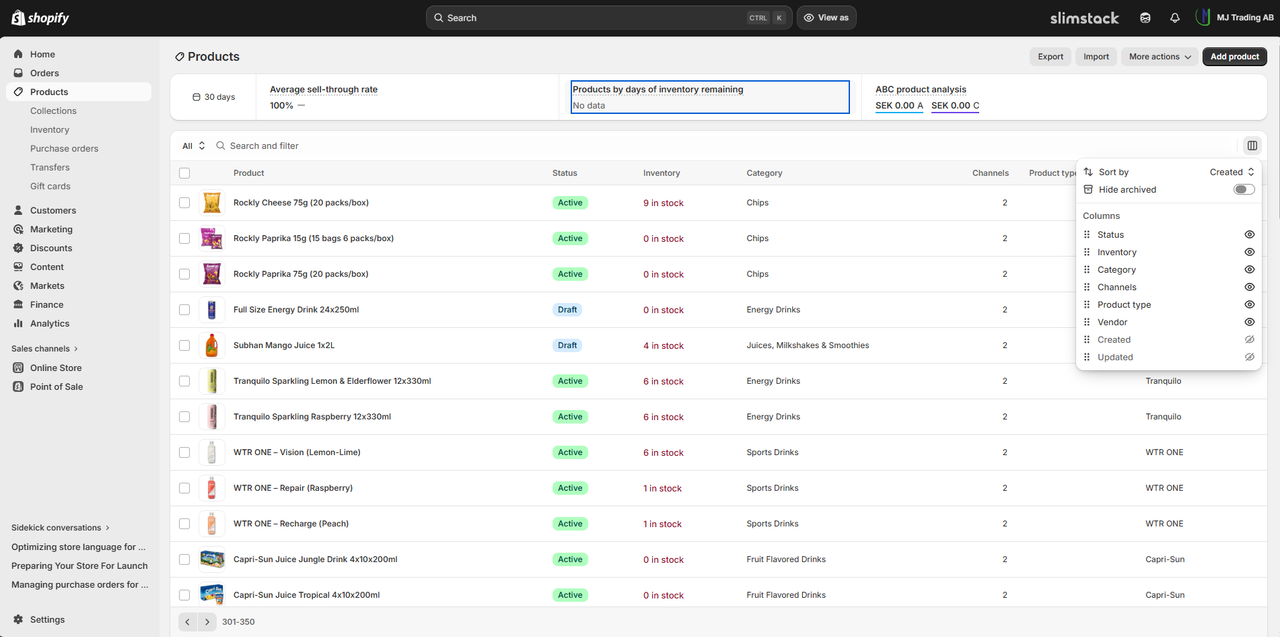
Task: Click the Average sell-through rate card
Action: pos(408,97)
